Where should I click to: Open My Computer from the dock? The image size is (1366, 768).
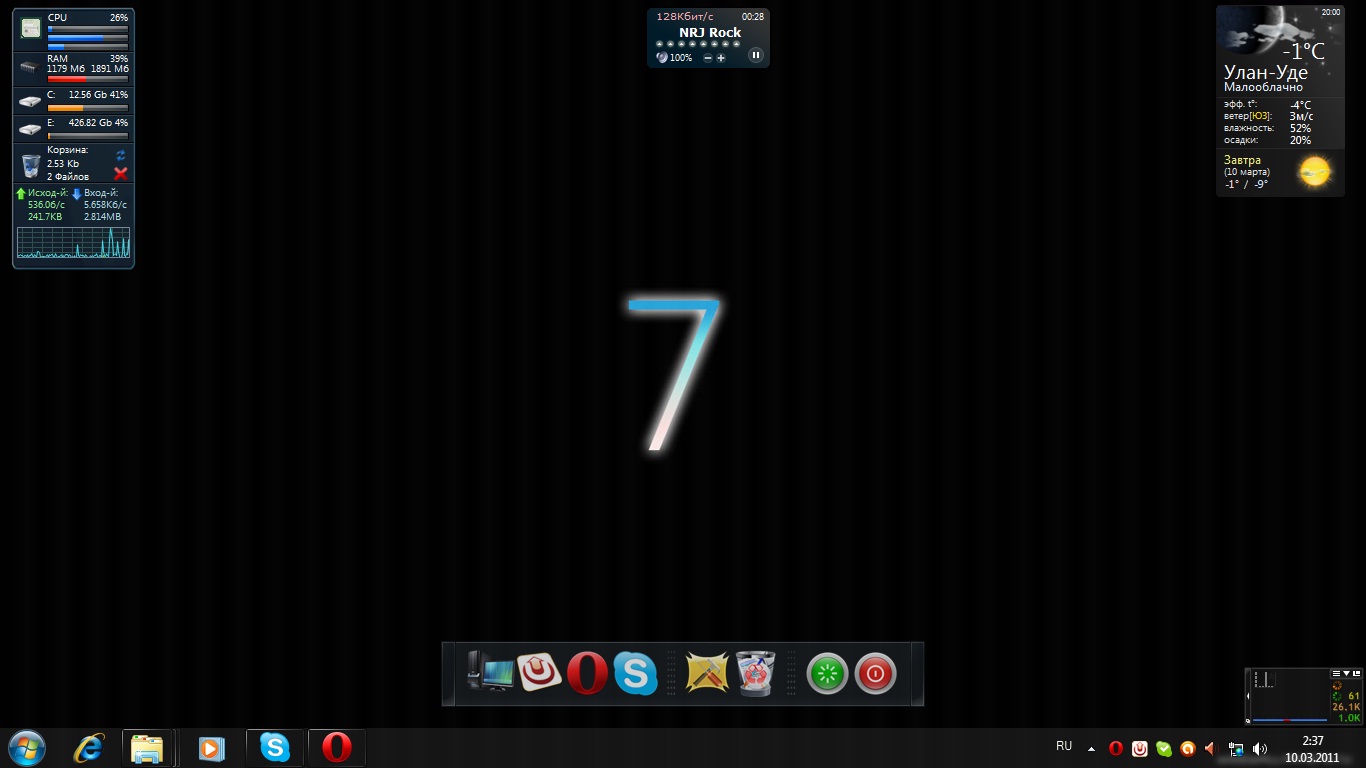(x=490, y=673)
